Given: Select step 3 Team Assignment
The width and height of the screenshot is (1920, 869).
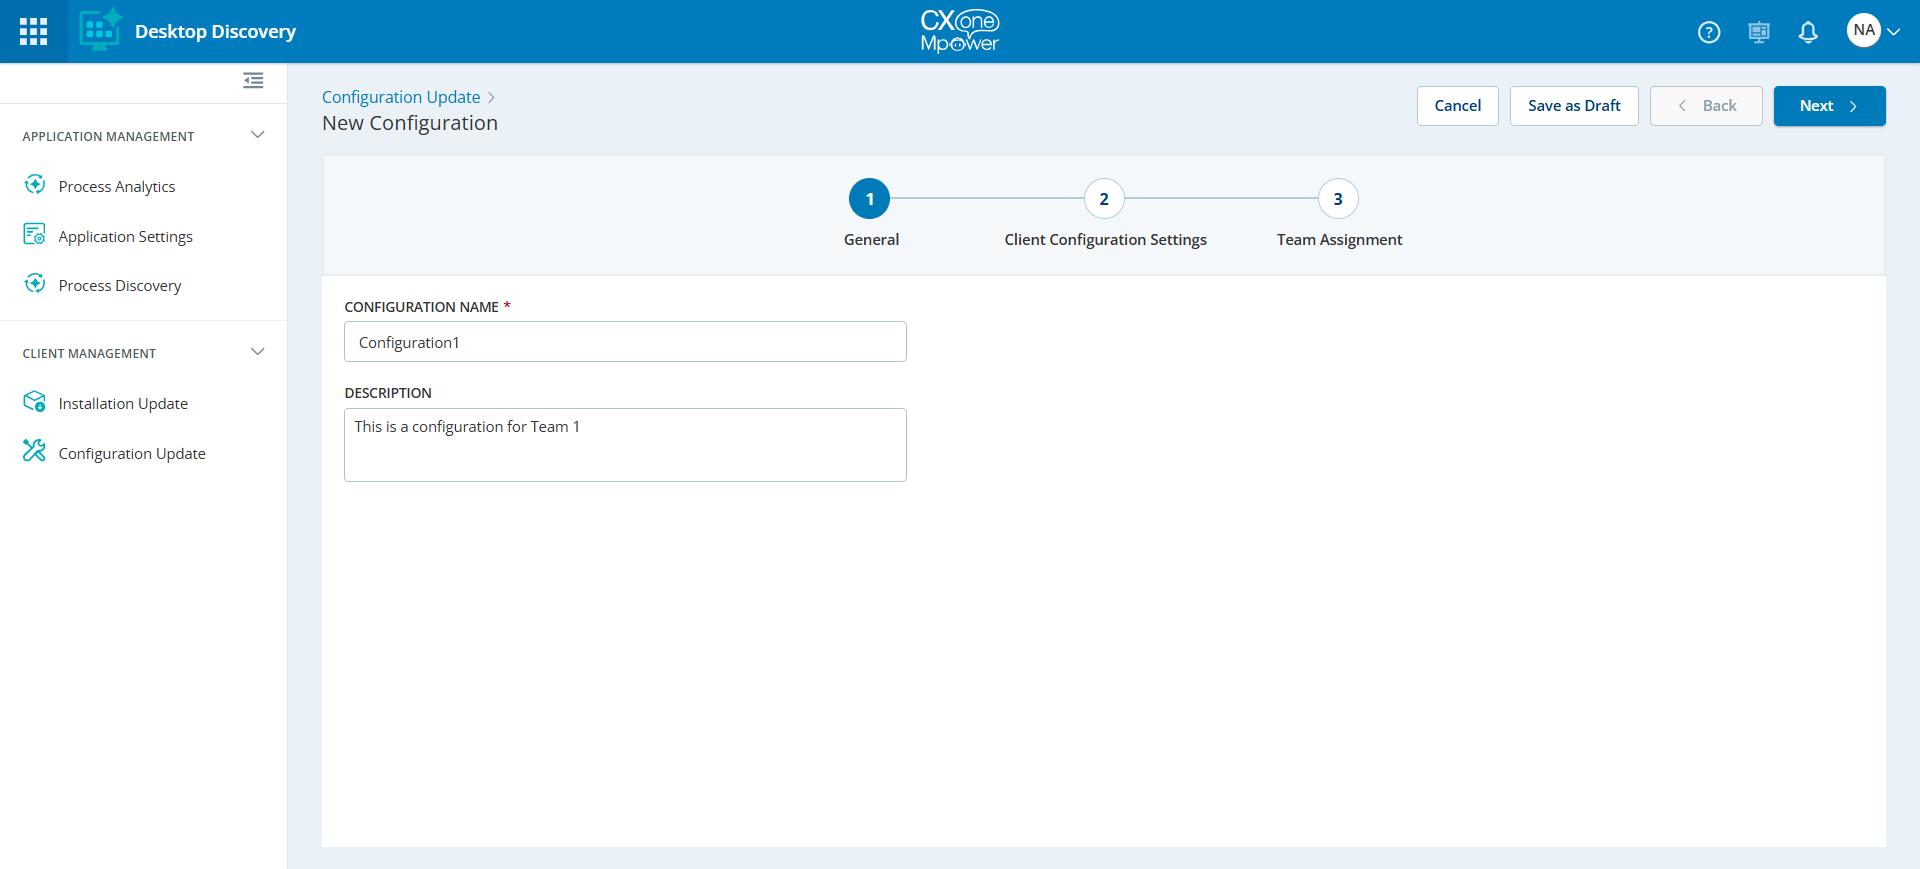Looking at the screenshot, I should (1337, 199).
